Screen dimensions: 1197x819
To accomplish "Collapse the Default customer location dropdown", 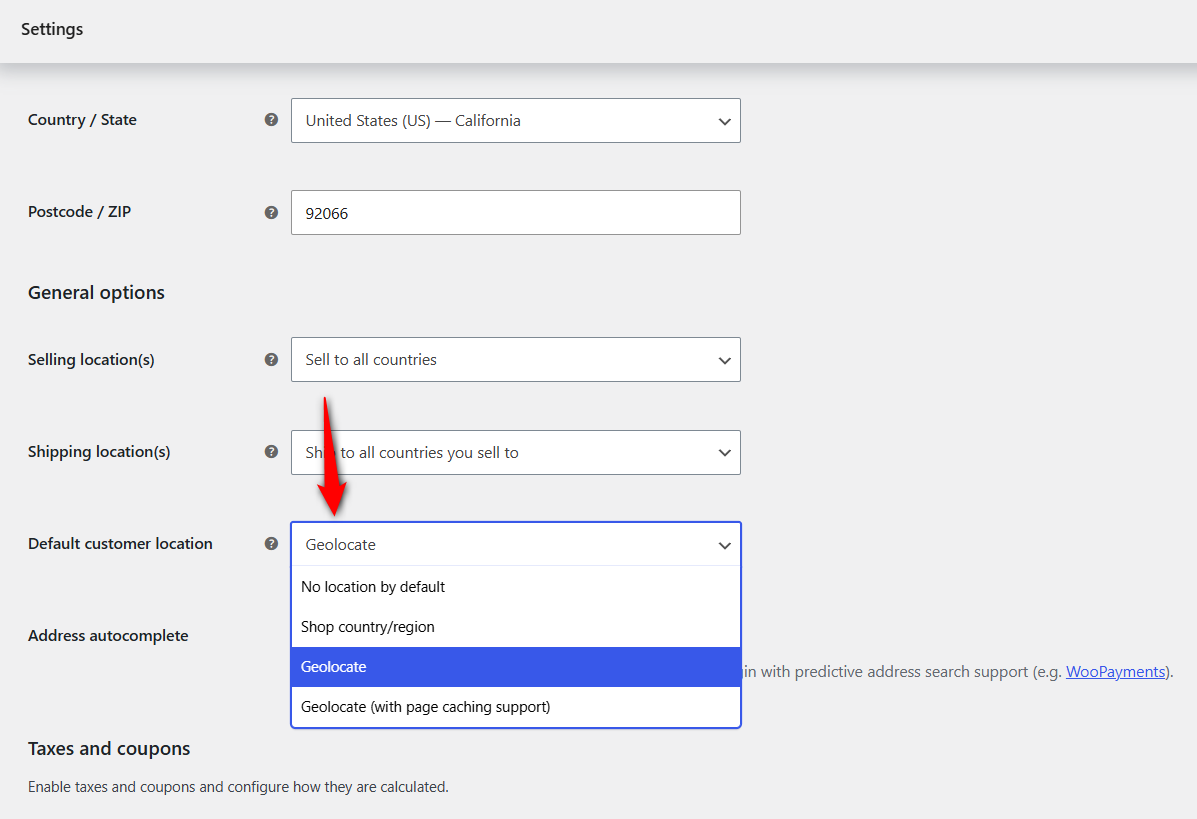I will 515,544.
